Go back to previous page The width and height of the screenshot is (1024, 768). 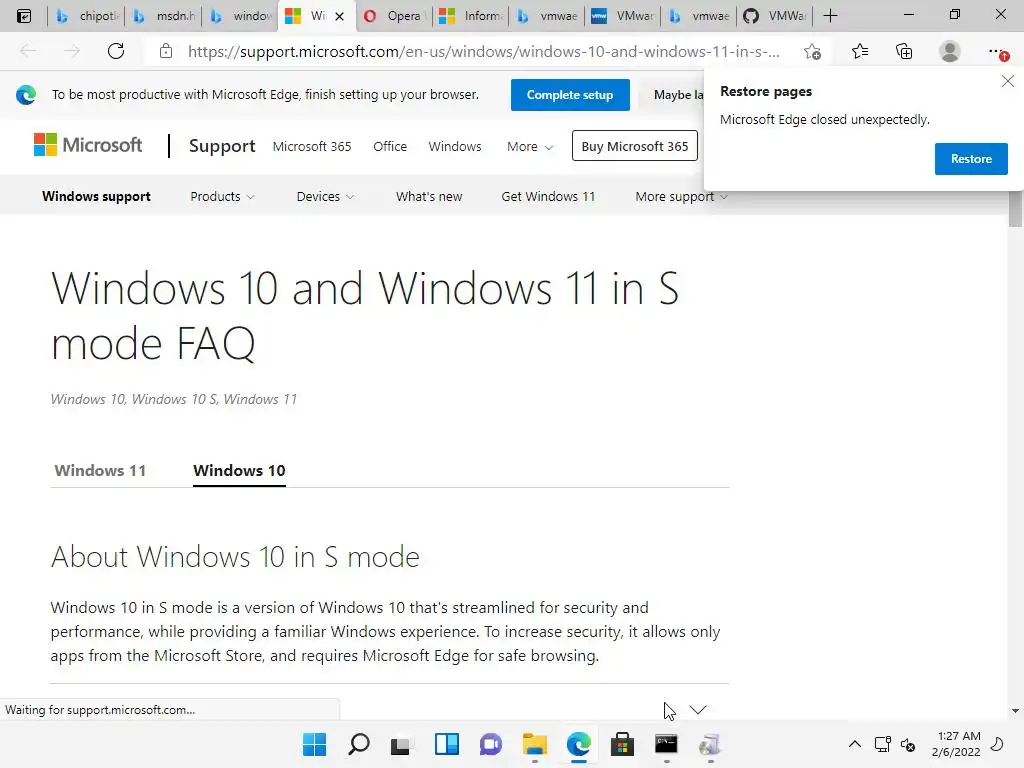tap(28, 51)
